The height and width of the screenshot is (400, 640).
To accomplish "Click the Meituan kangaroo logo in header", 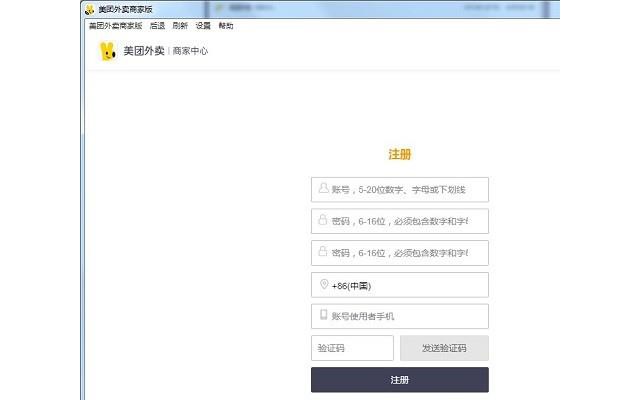I will 108,51.
